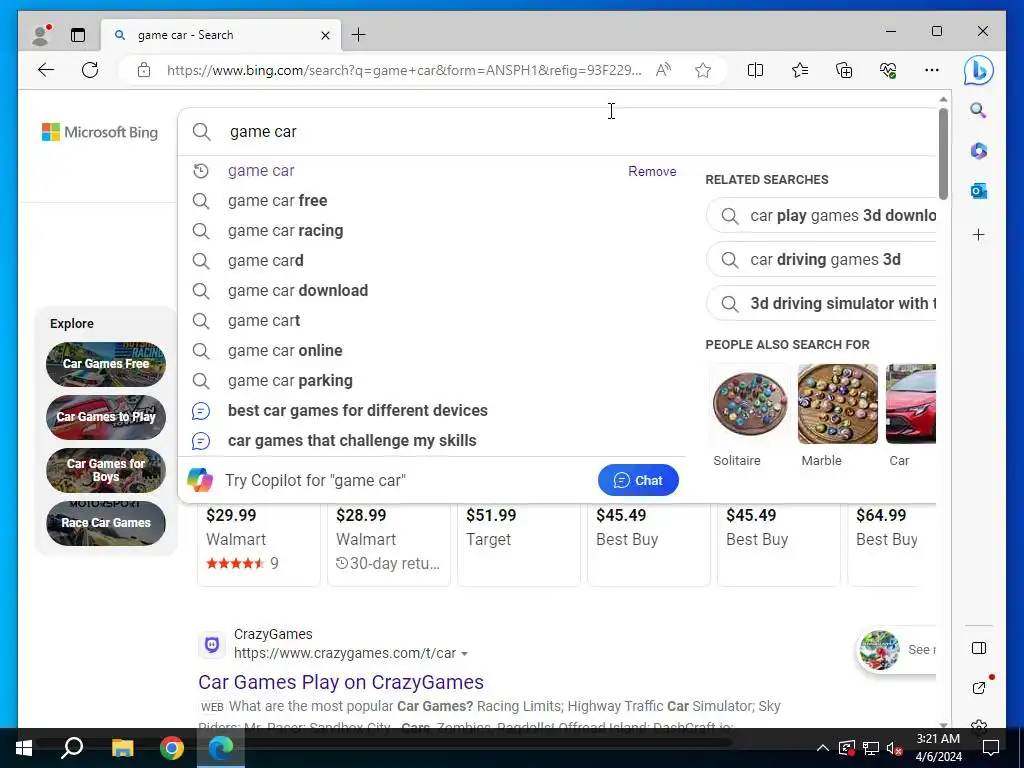Screen dimensions: 1024x768
Task: Open Outlook sidebar icon
Action: click(x=978, y=191)
